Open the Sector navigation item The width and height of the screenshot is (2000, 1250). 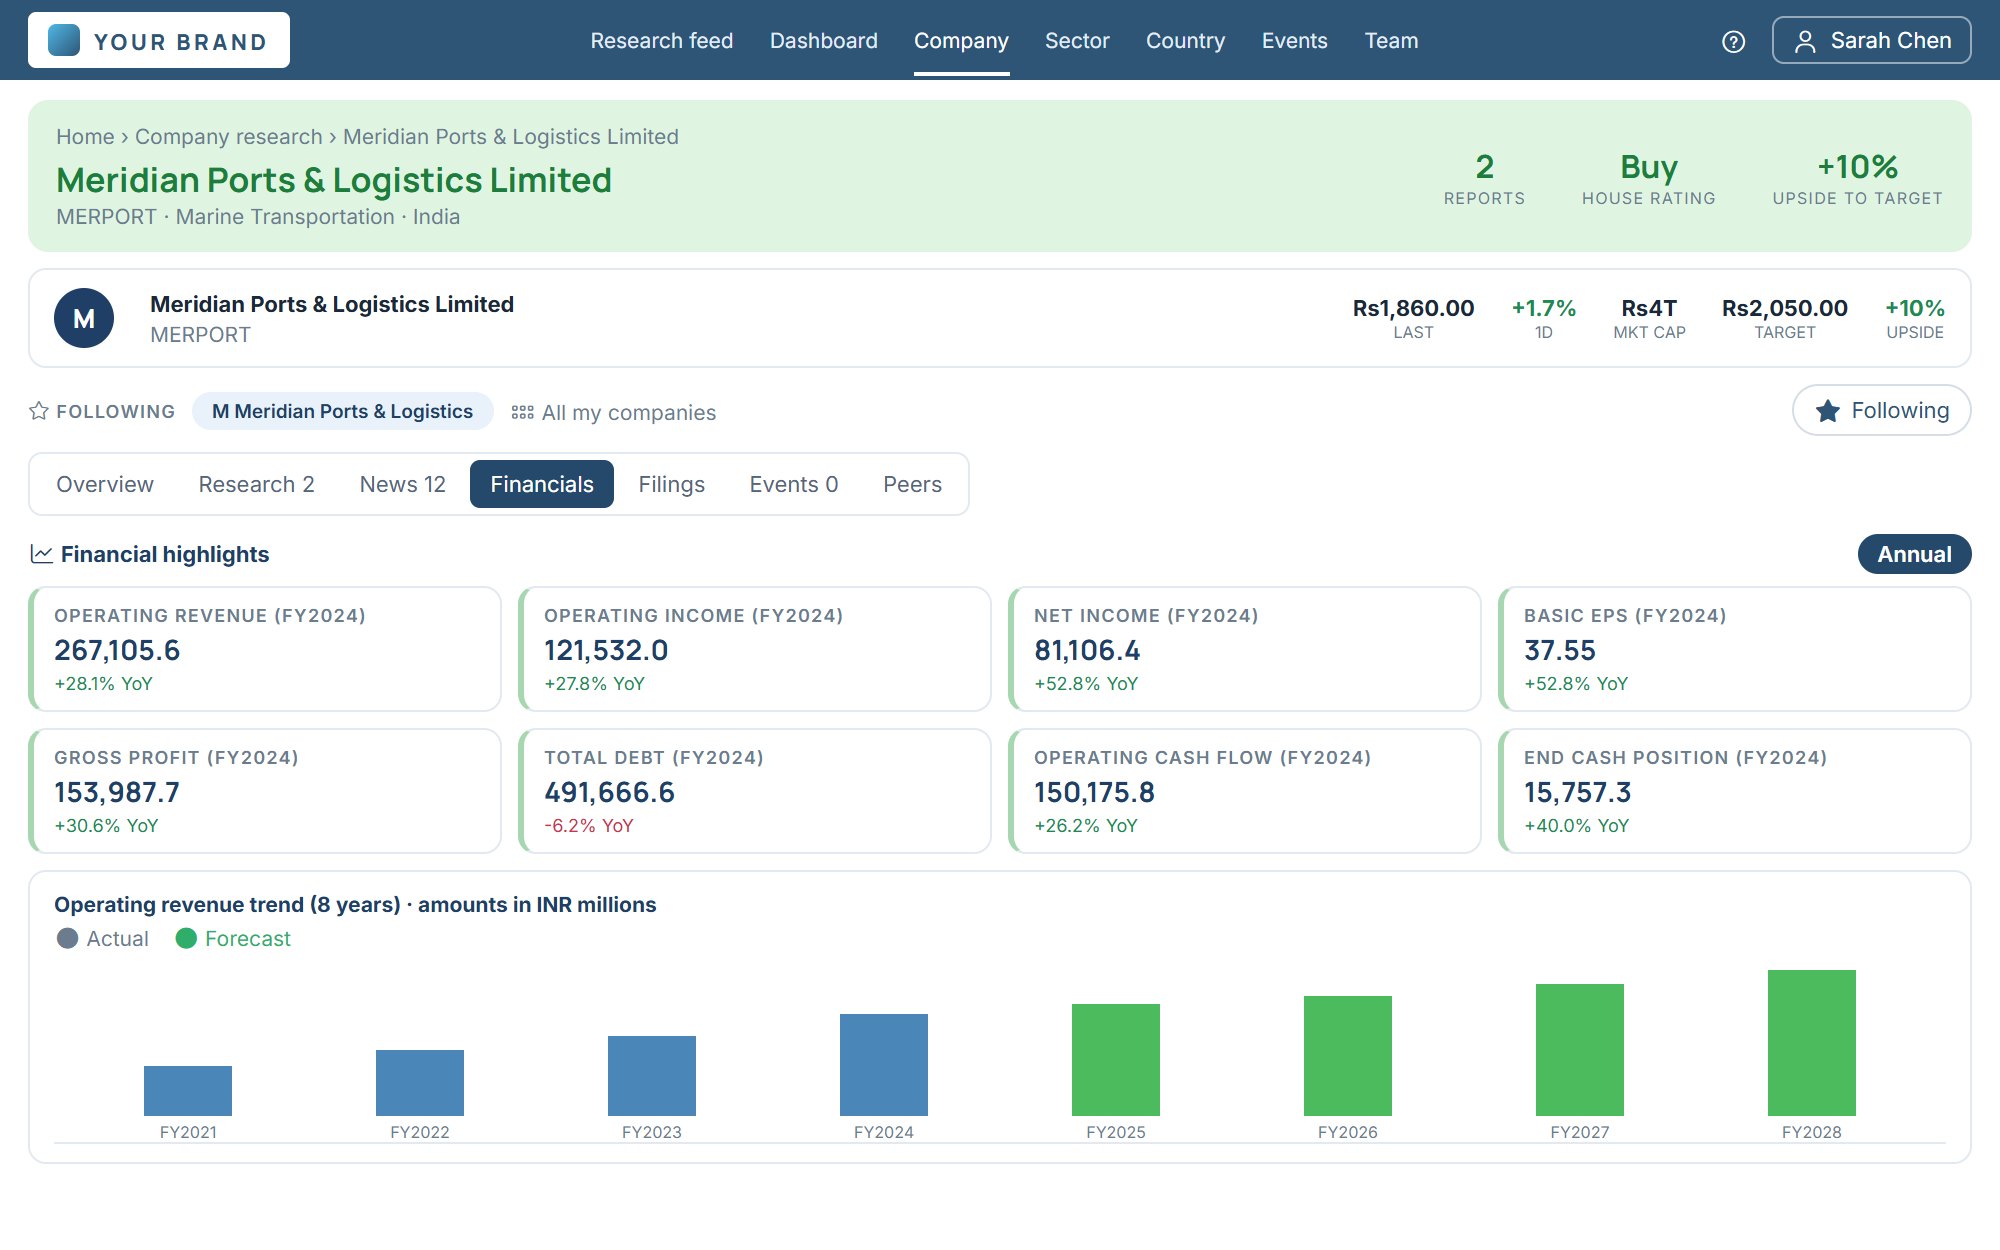click(x=1077, y=41)
